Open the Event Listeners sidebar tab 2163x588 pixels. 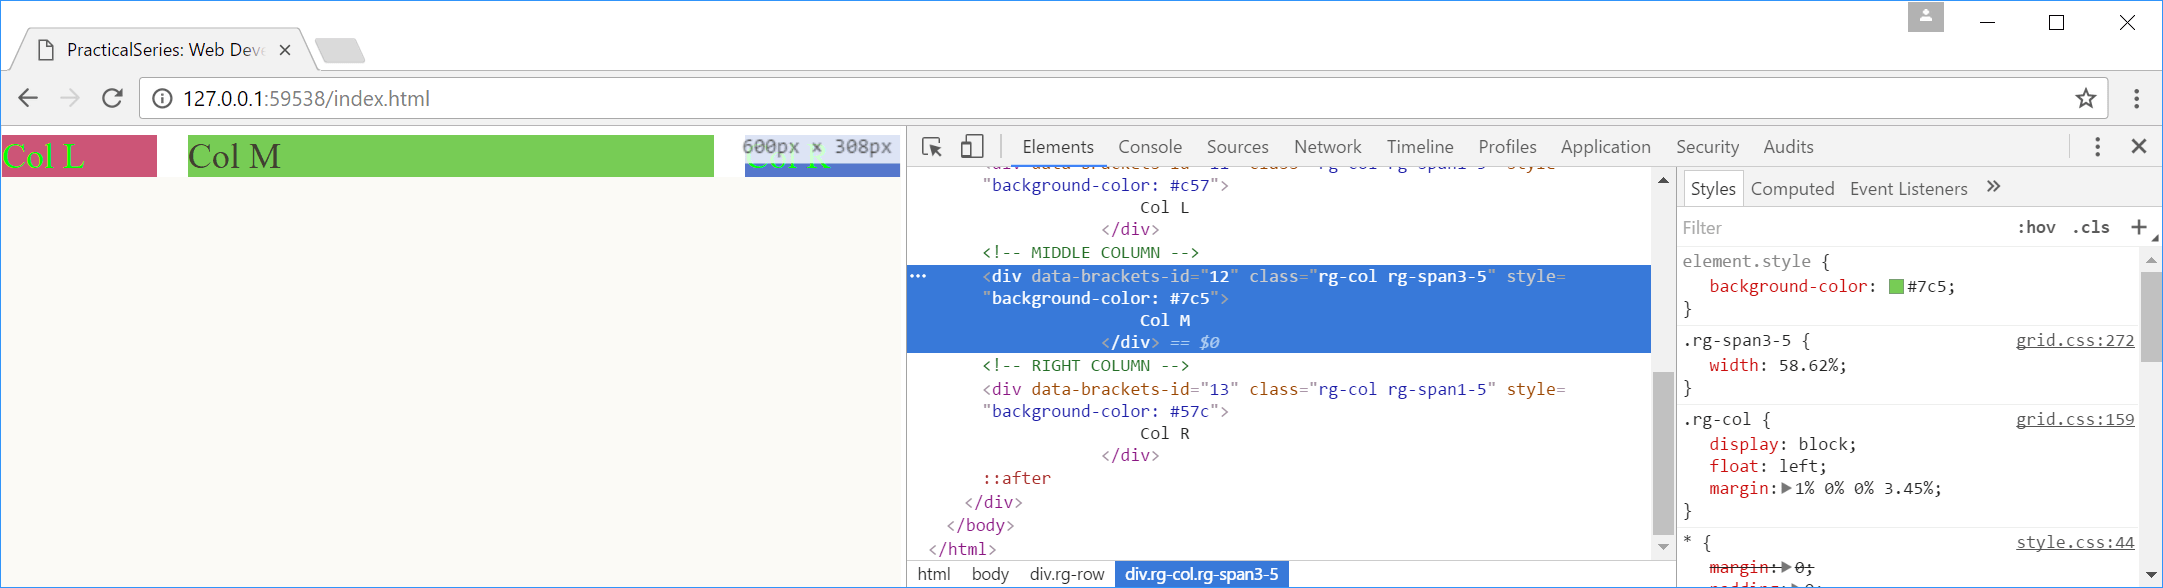tap(1909, 189)
